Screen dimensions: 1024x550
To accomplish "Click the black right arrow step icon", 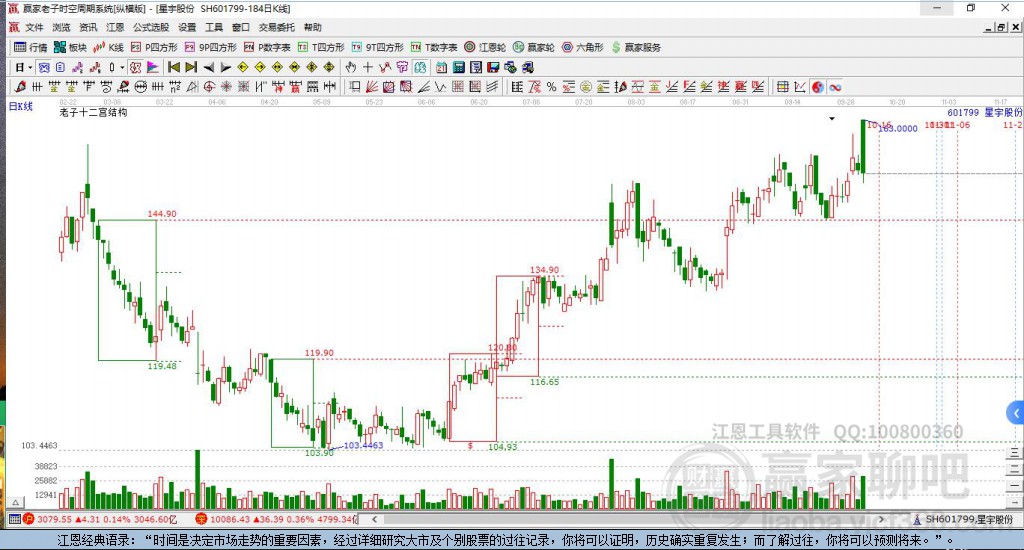I will (225, 67).
